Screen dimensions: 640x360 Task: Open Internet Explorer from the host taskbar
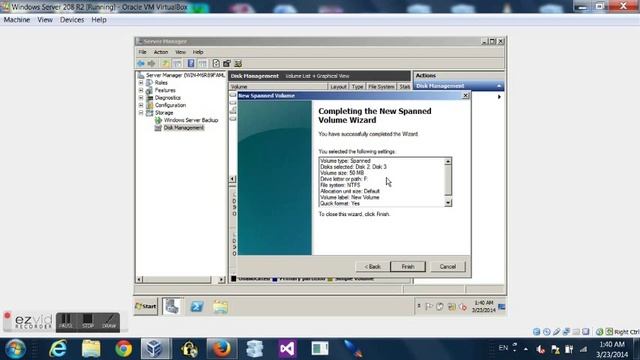click(58, 349)
